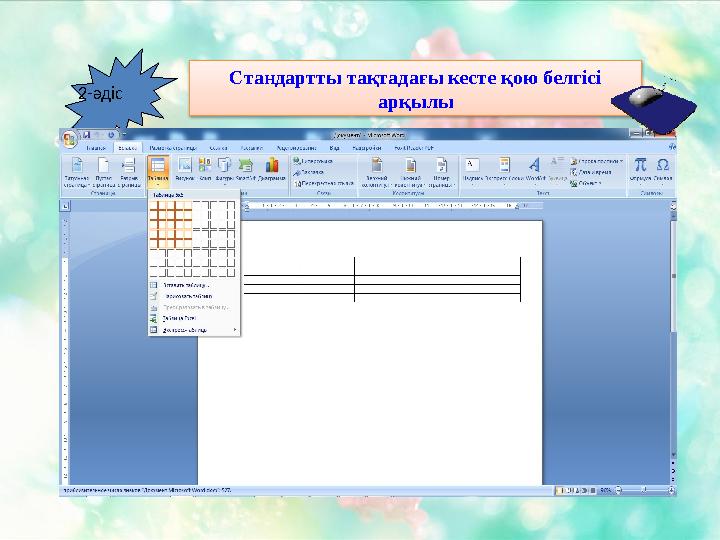720x540 pixels.
Task: Insert a Пустая страница blank page
Action: pyautogui.click(x=104, y=172)
